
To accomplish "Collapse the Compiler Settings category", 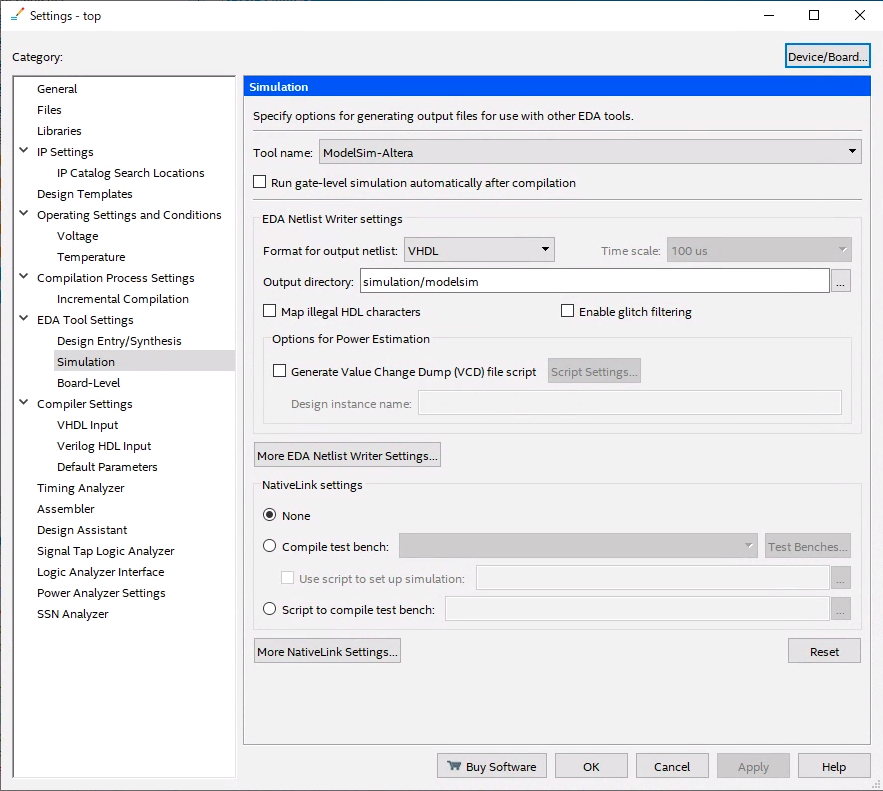I will click(x=22, y=403).
